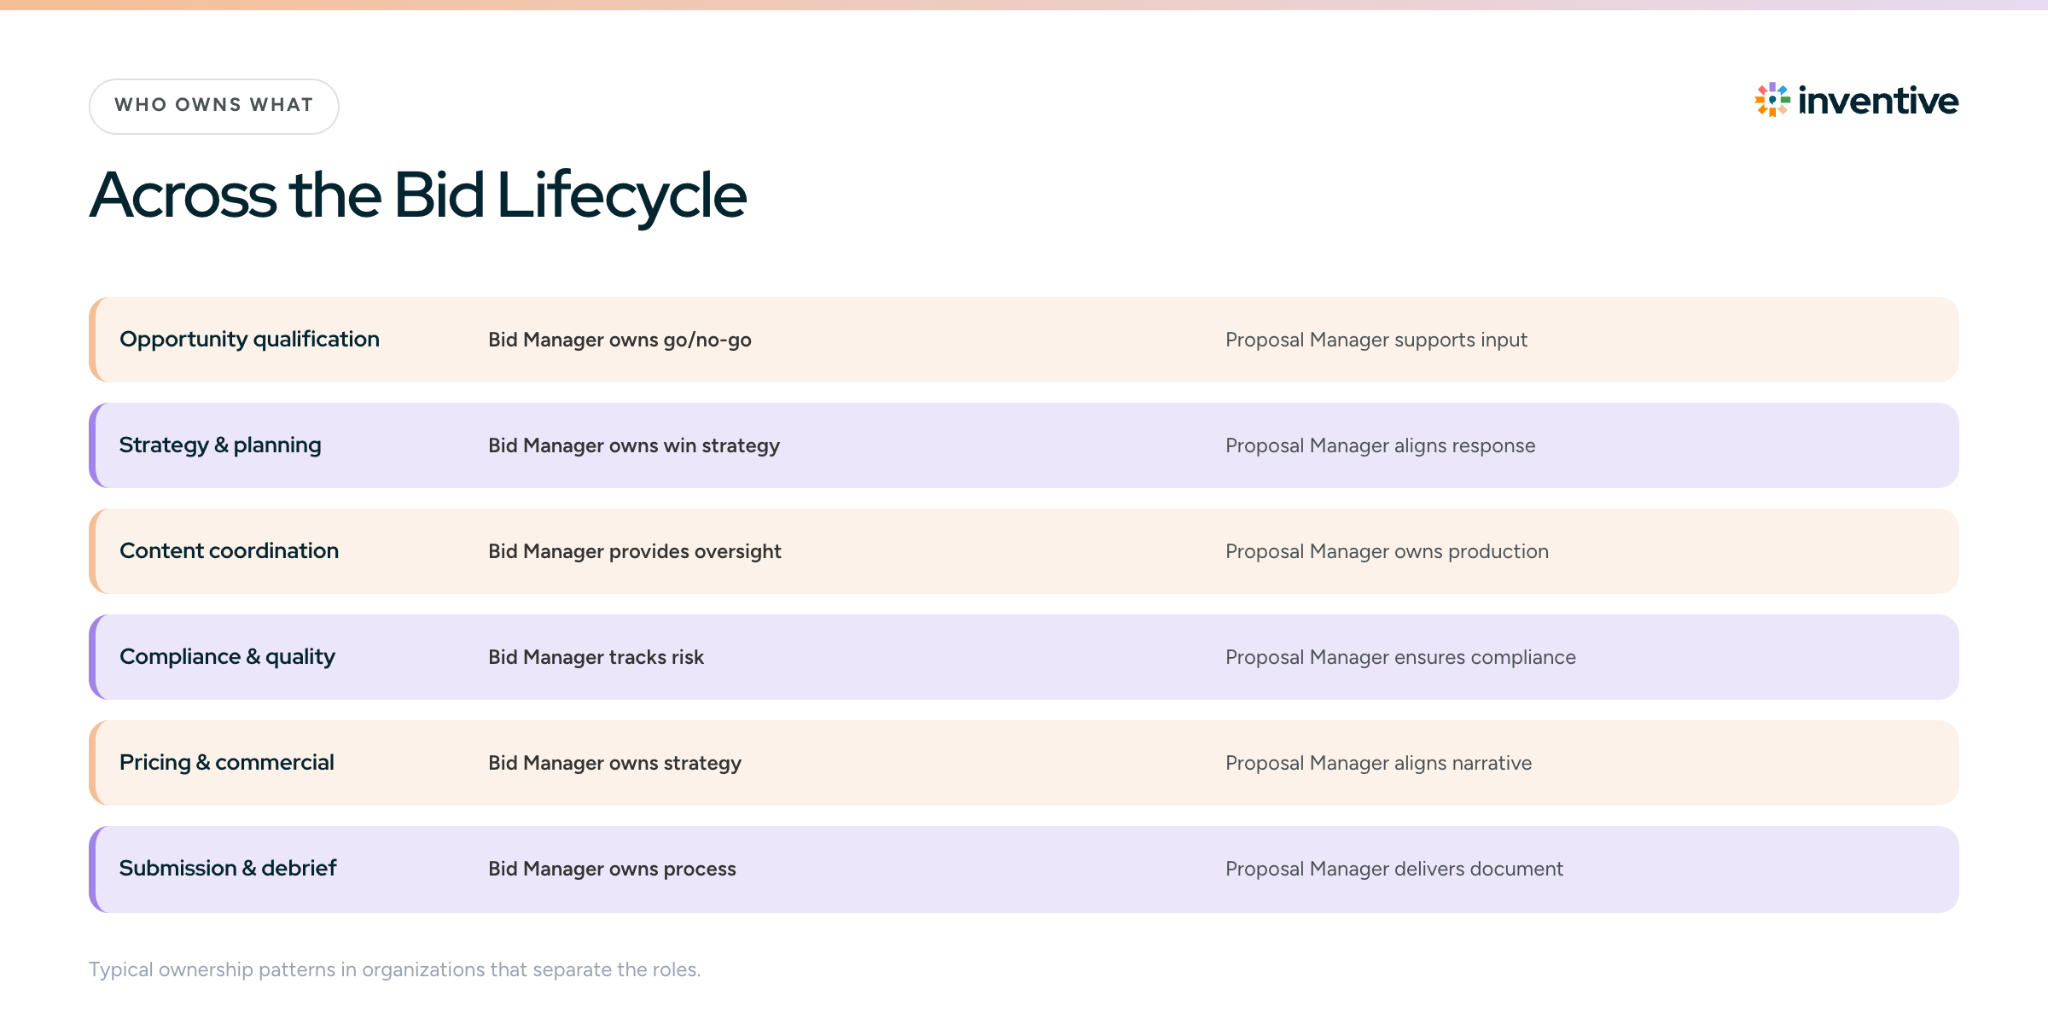
Task: Click the Inventive logo icon
Action: [x=1772, y=100]
